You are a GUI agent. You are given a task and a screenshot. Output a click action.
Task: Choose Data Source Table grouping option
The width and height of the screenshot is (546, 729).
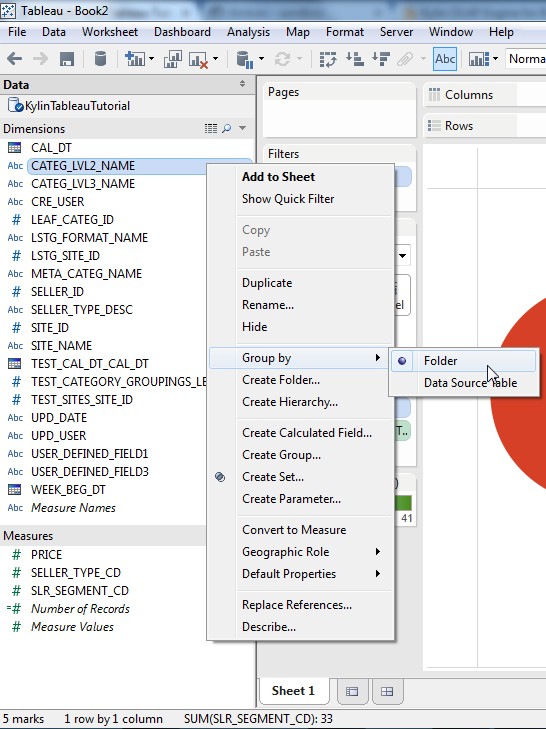pyautogui.click(x=470, y=383)
